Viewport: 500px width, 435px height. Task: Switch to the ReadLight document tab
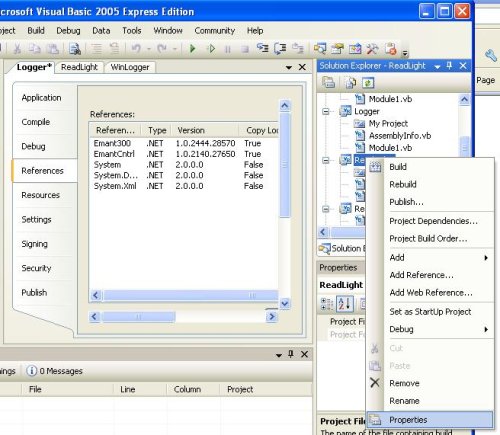79,67
